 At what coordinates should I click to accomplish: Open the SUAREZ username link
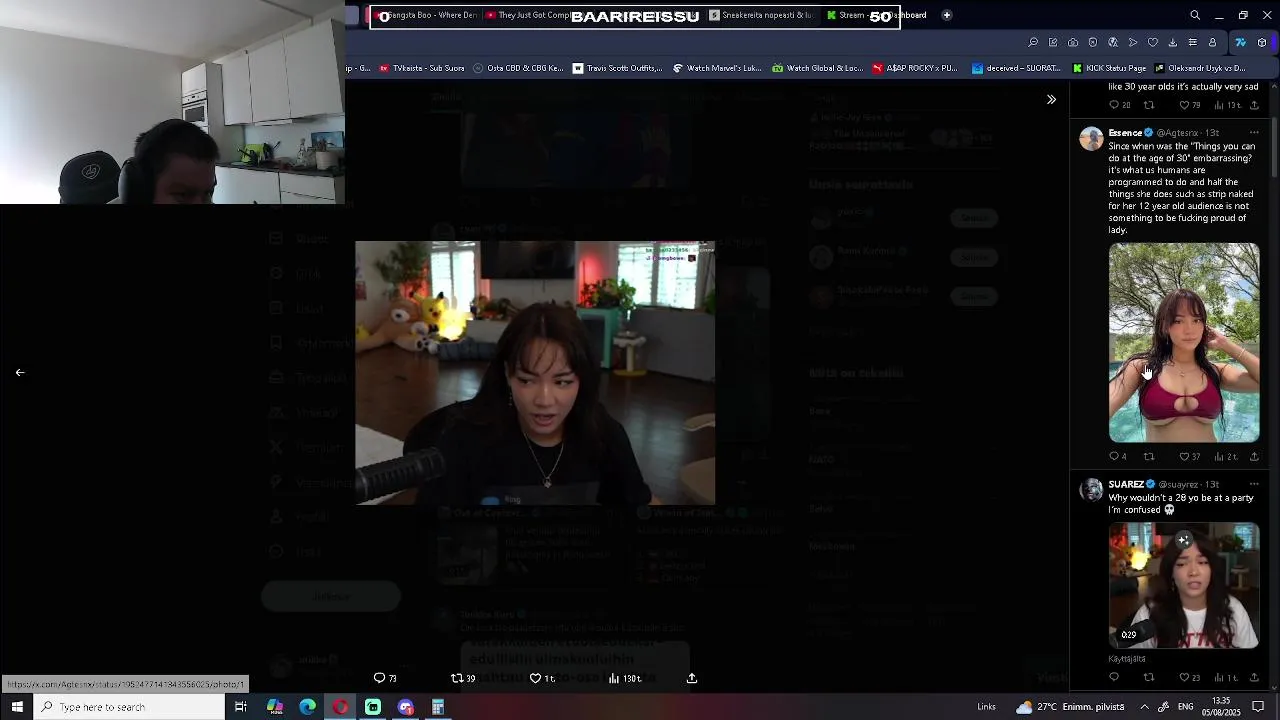1126,484
